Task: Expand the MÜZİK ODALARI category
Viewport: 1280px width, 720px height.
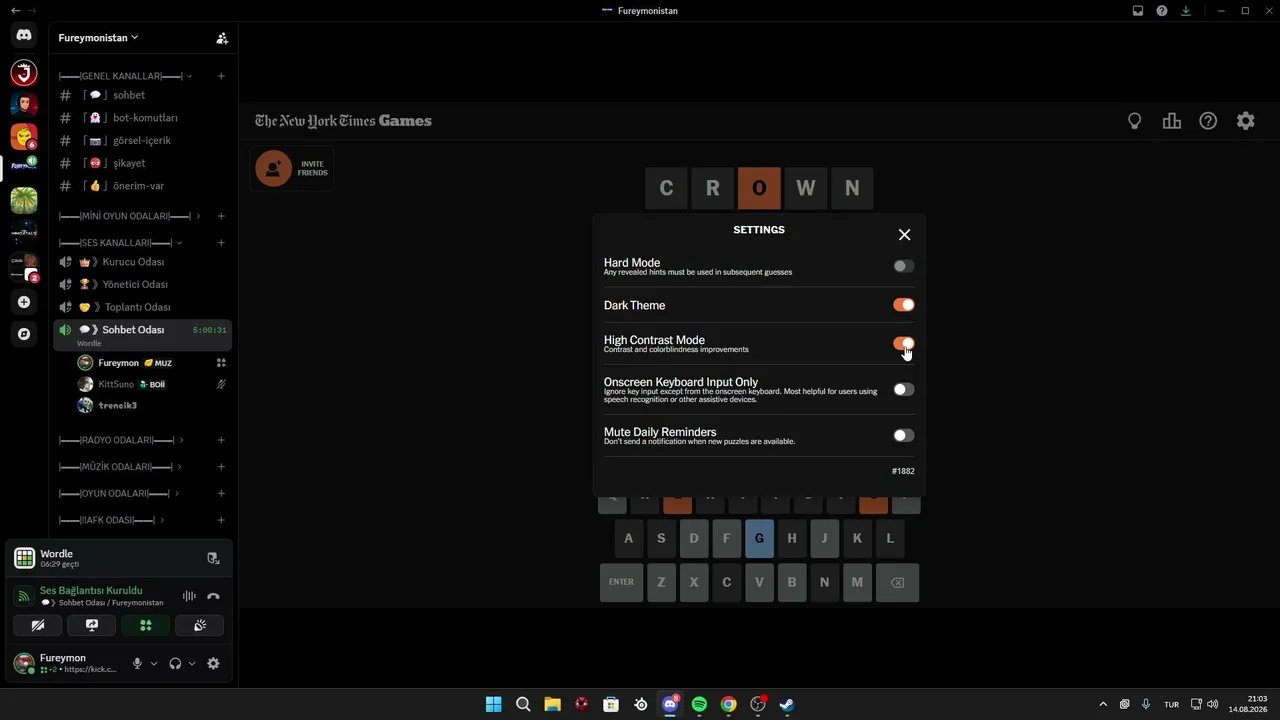Action: click(x=120, y=467)
